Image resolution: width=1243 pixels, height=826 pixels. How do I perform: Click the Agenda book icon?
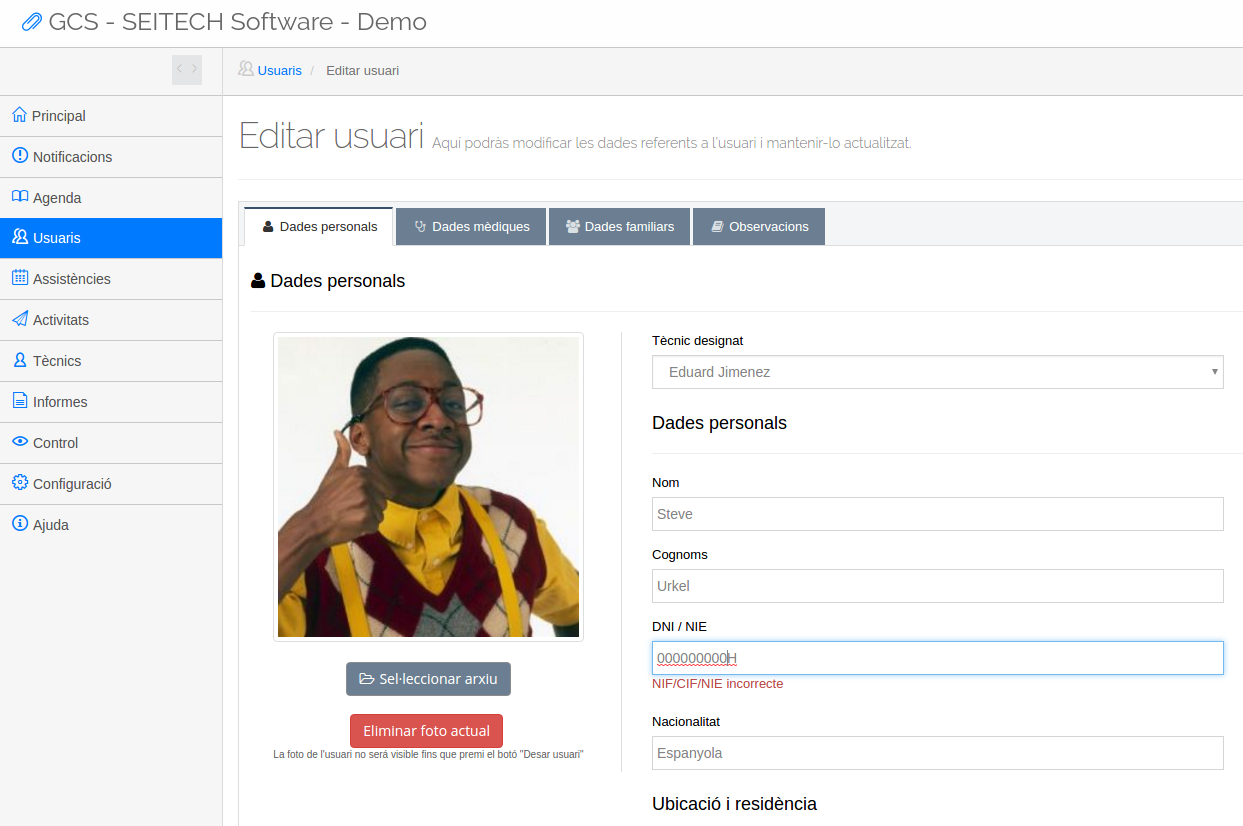click(x=20, y=197)
